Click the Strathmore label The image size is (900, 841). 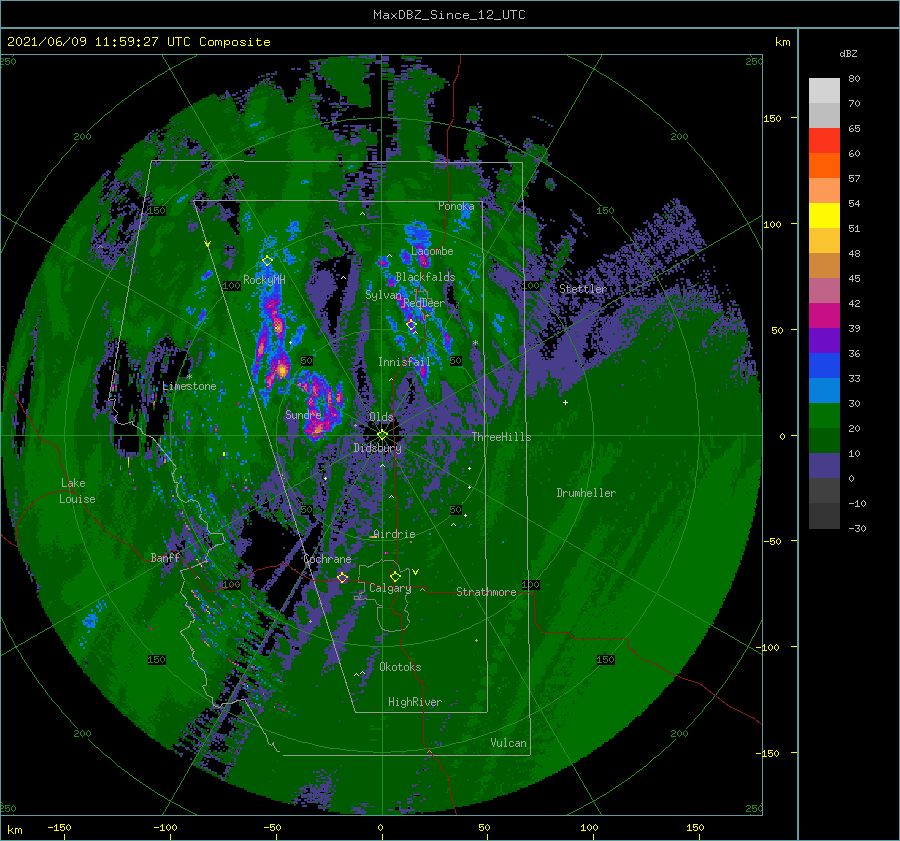point(486,592)
